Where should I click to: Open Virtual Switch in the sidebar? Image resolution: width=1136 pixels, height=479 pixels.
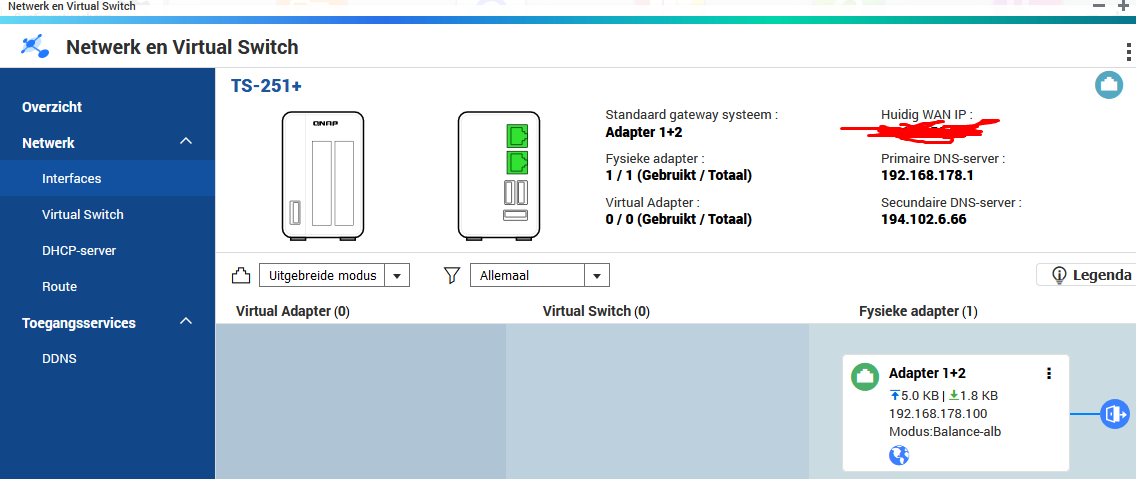tap(83, 214)
